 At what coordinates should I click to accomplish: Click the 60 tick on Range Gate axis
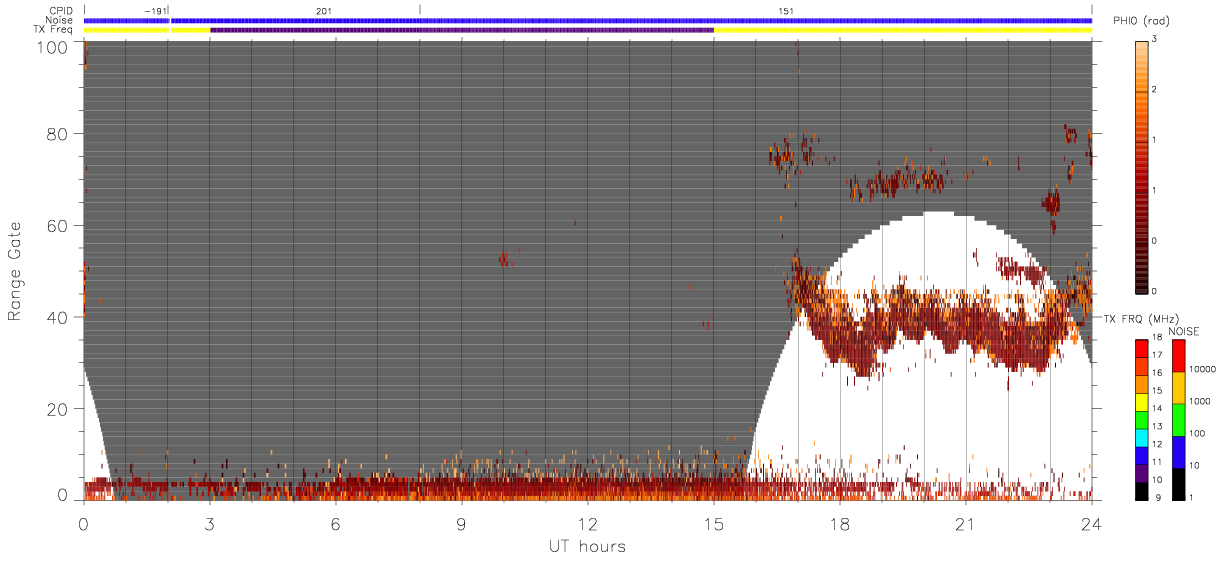pyautogui.click(x=57, y=225)
